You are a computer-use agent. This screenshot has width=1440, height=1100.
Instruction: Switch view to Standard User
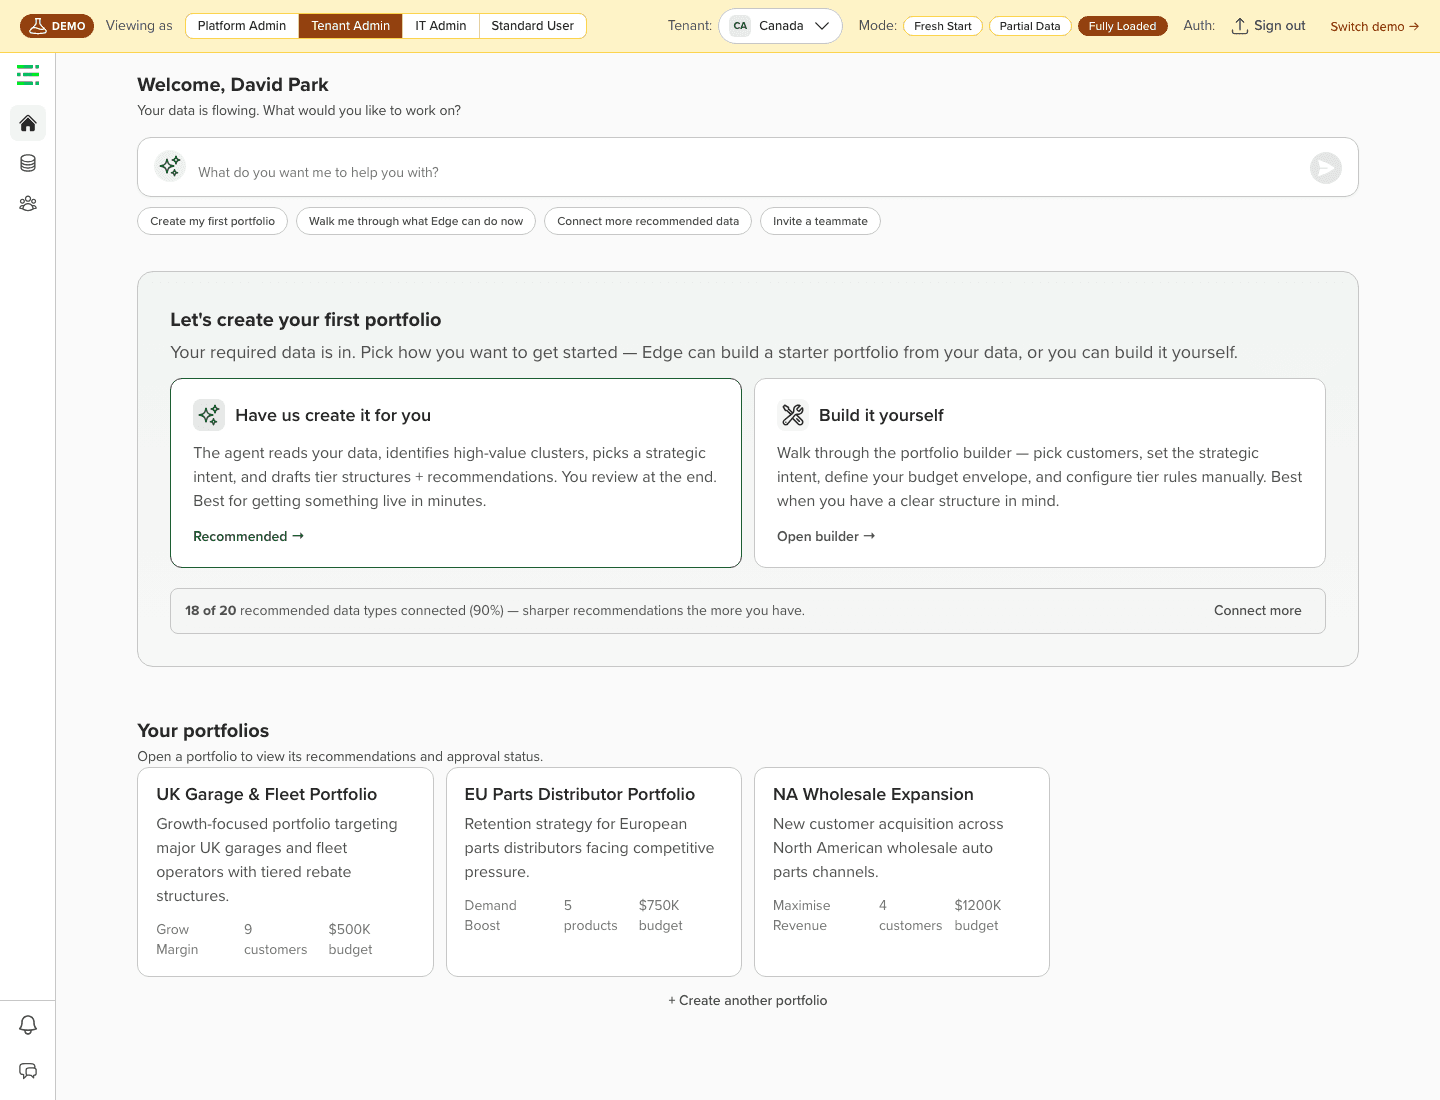(x=532, y=26)
